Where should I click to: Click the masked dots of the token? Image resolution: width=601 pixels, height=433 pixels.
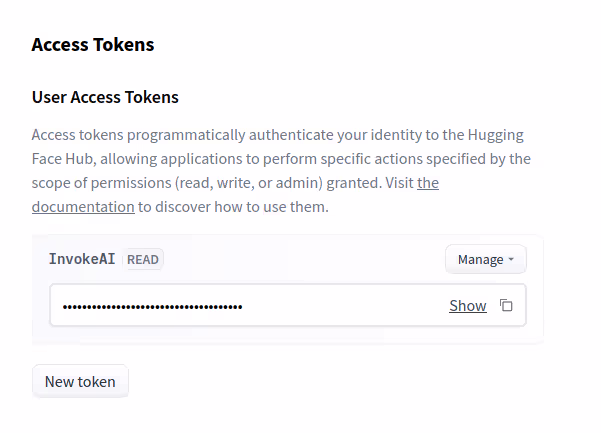point(152,306)
